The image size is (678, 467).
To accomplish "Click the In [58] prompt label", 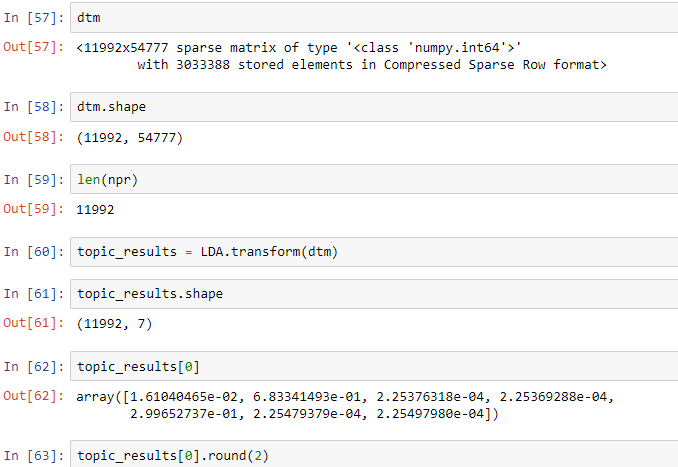I will [34, 107].
